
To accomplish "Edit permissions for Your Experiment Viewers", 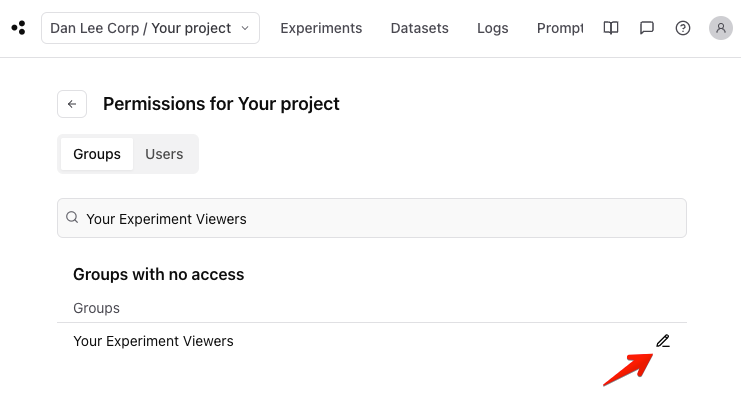I will (663, 341).
